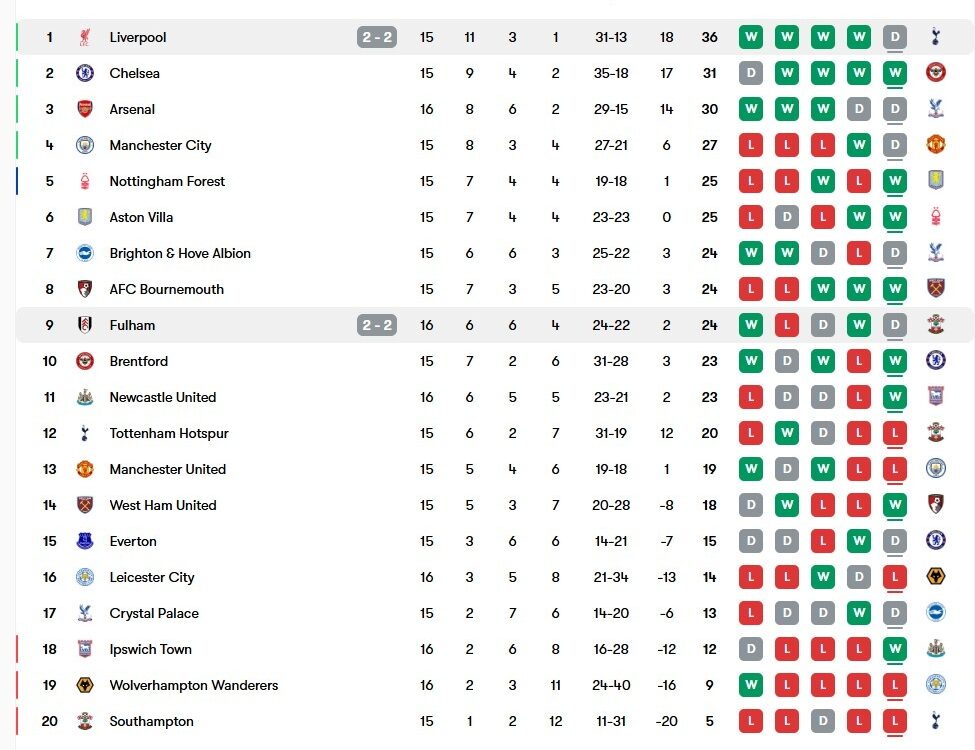Select the Wolverhampton Wanderers team name

click(x=193, y=685)
